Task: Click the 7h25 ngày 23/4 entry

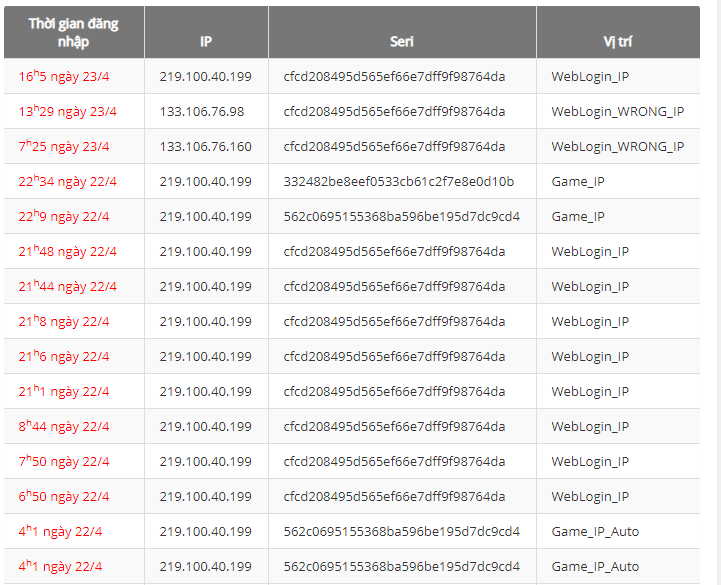Action: tap(64, 146)
